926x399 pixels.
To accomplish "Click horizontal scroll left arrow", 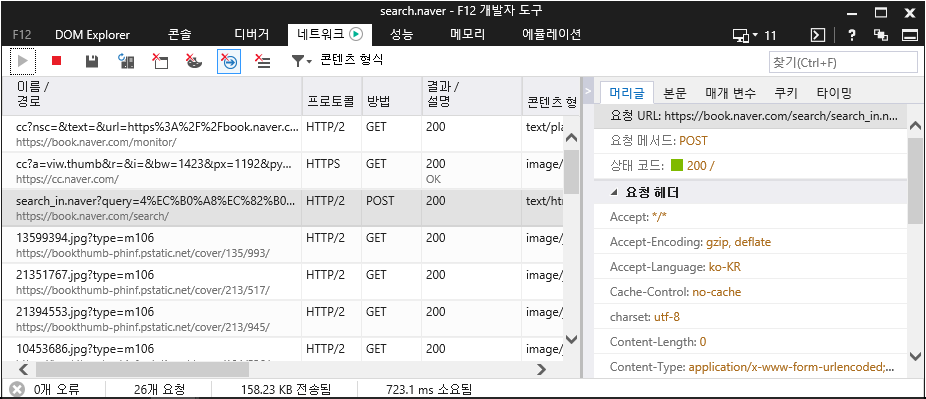I will (24, 369).
